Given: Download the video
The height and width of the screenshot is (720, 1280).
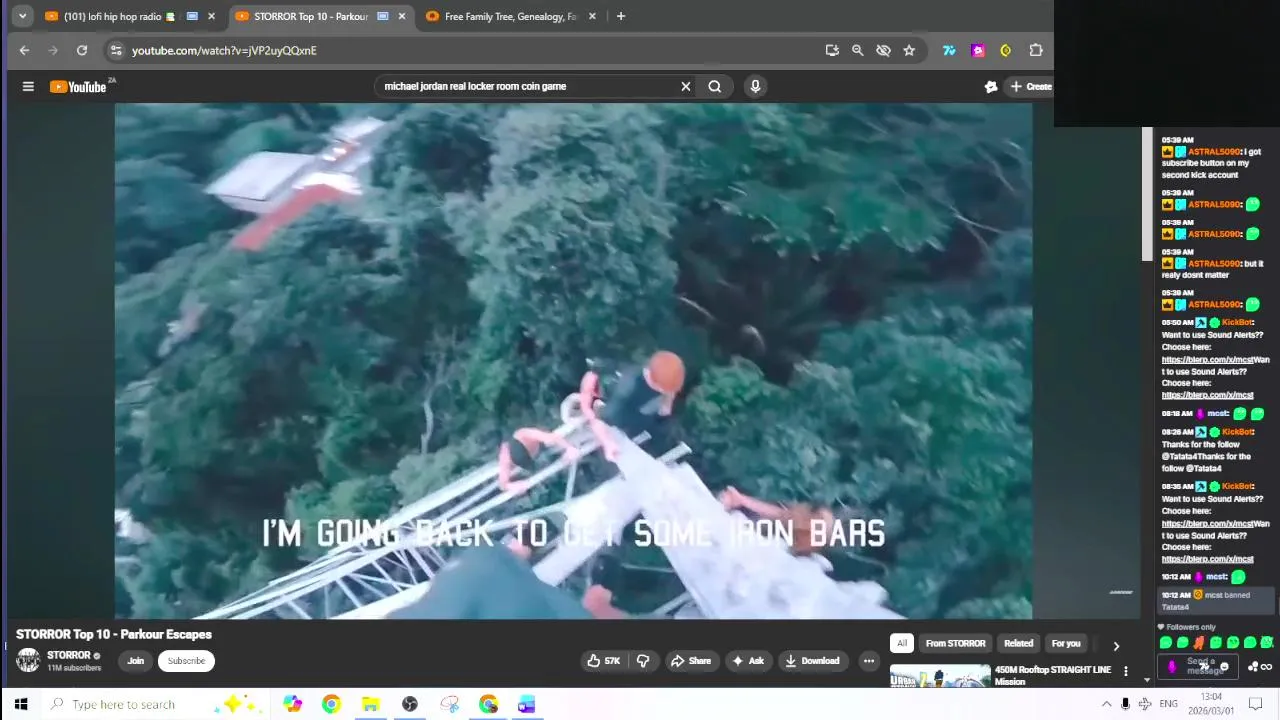Looking at the screenshot, I should click(x=812, y=660).
